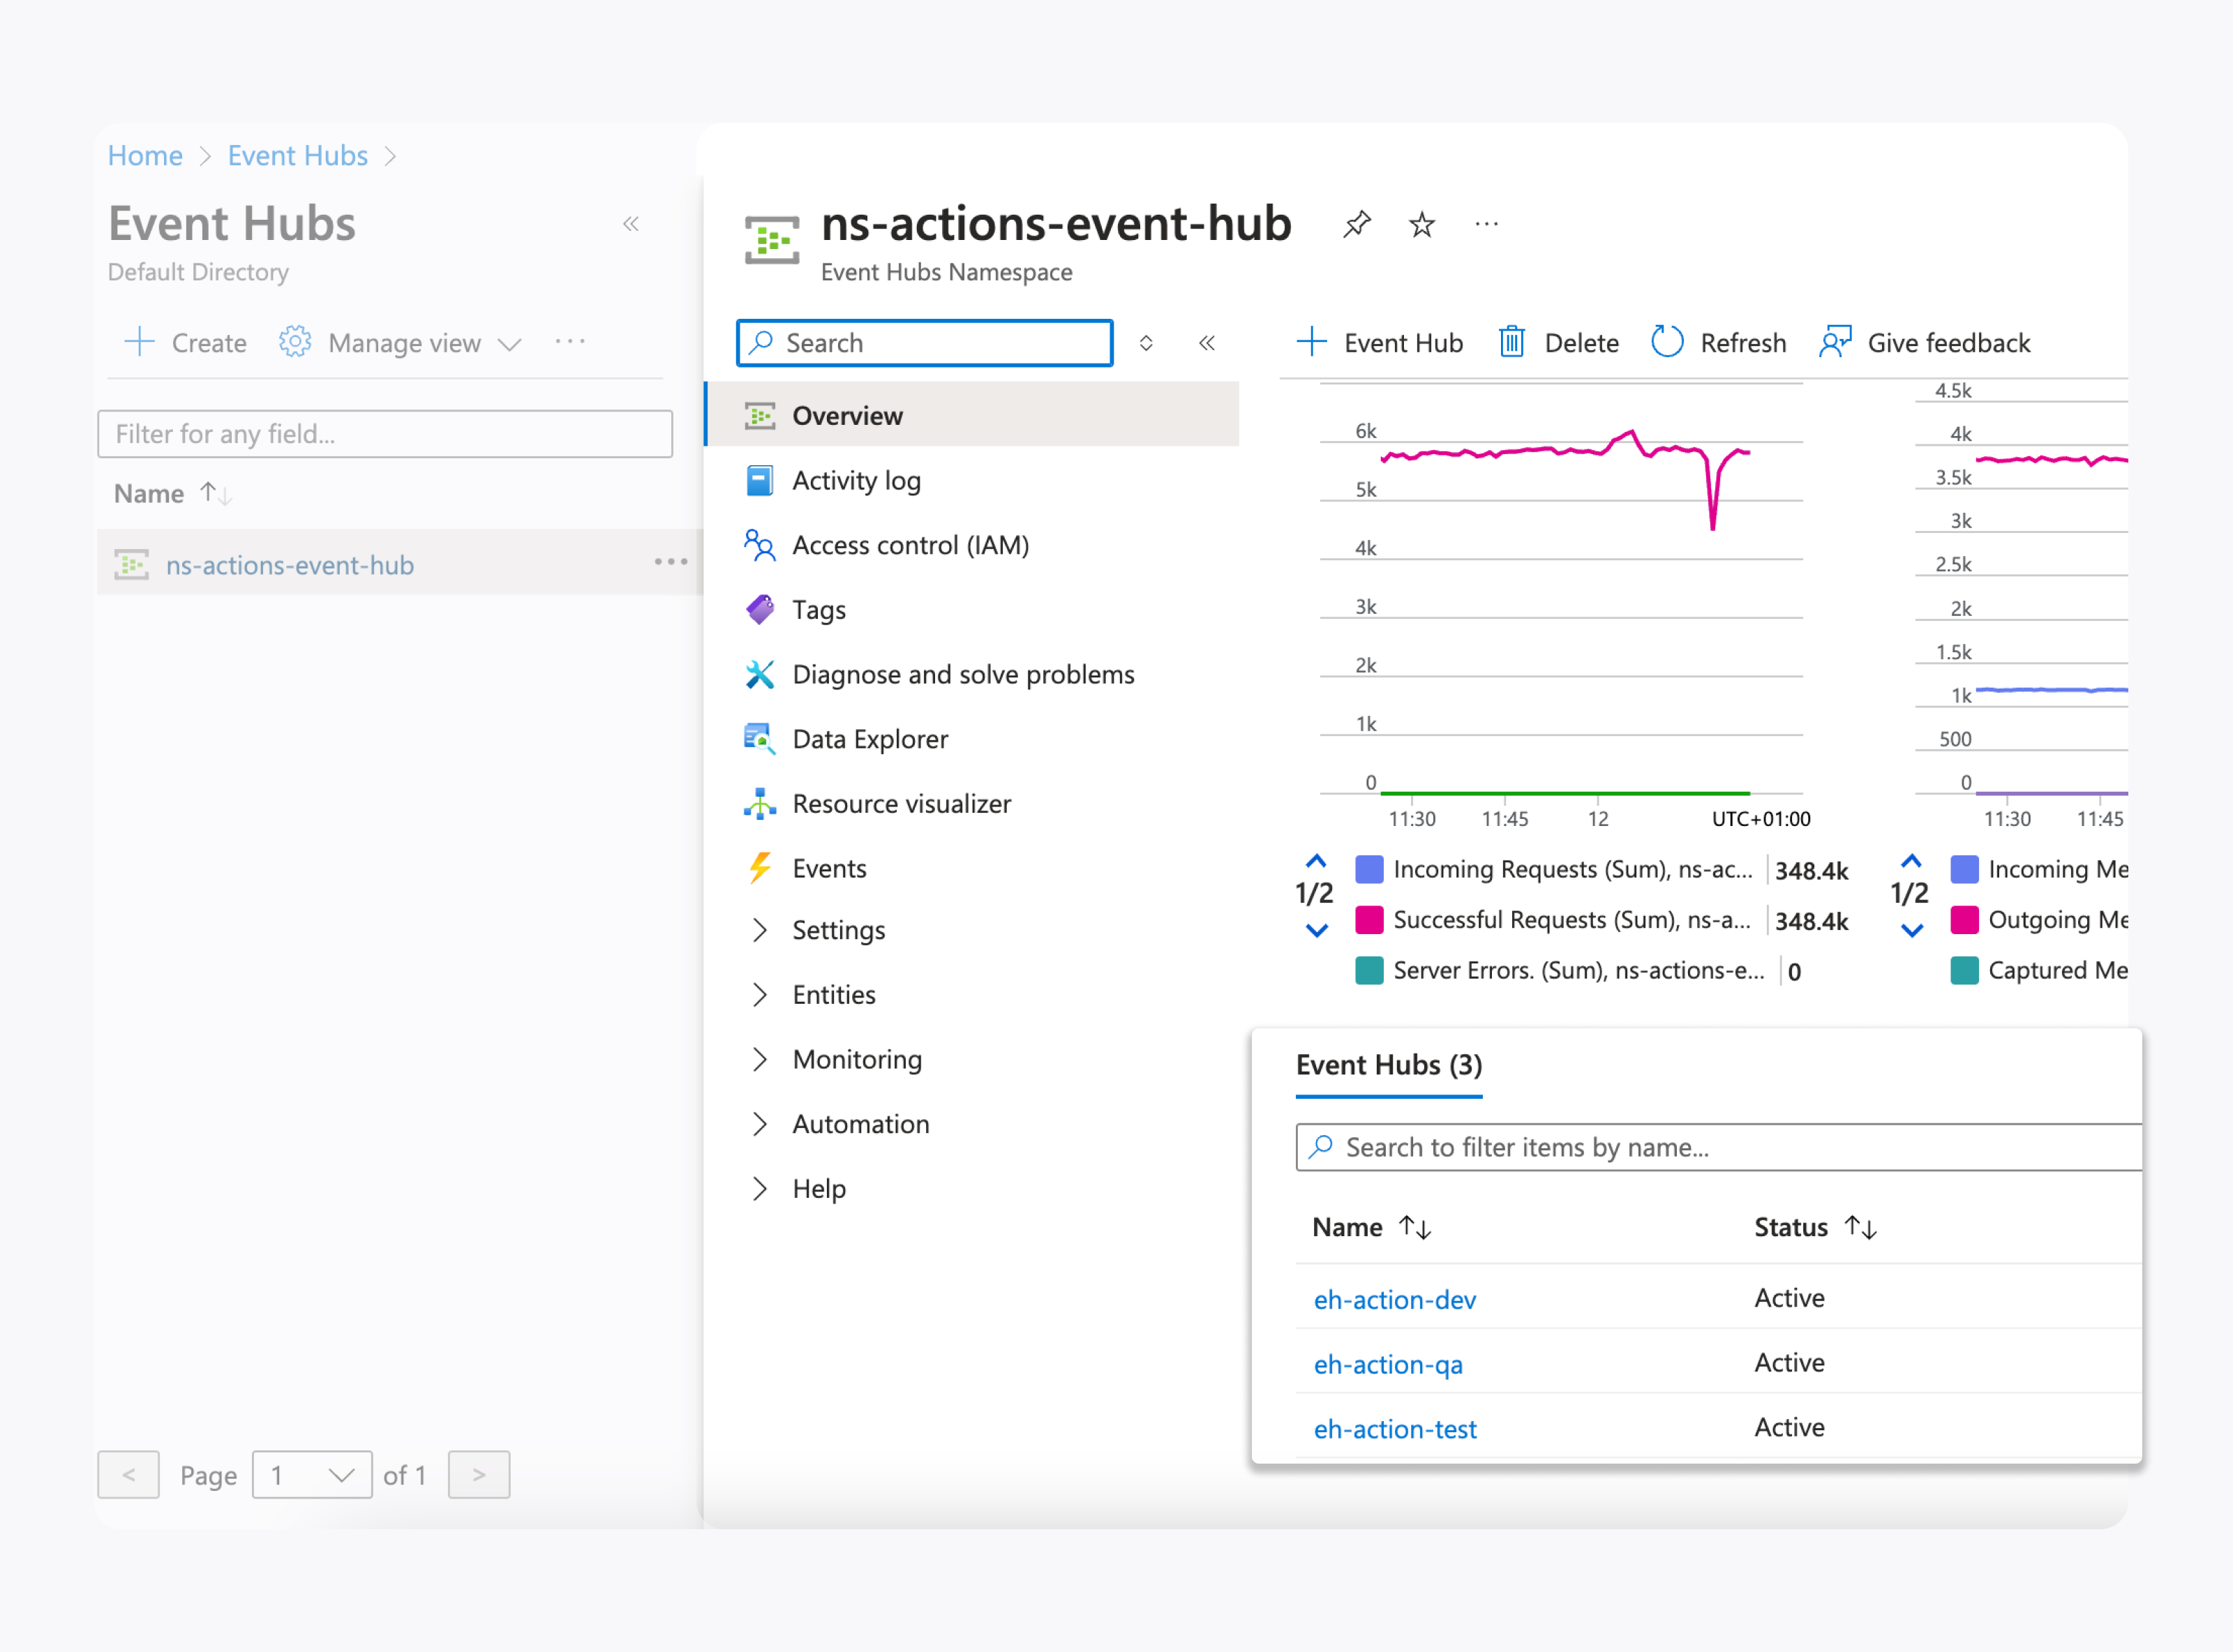The height and width of the screenshot is (1652, 2233).
Task: Focus the Filter for any field box
Action: pos(385,434)
